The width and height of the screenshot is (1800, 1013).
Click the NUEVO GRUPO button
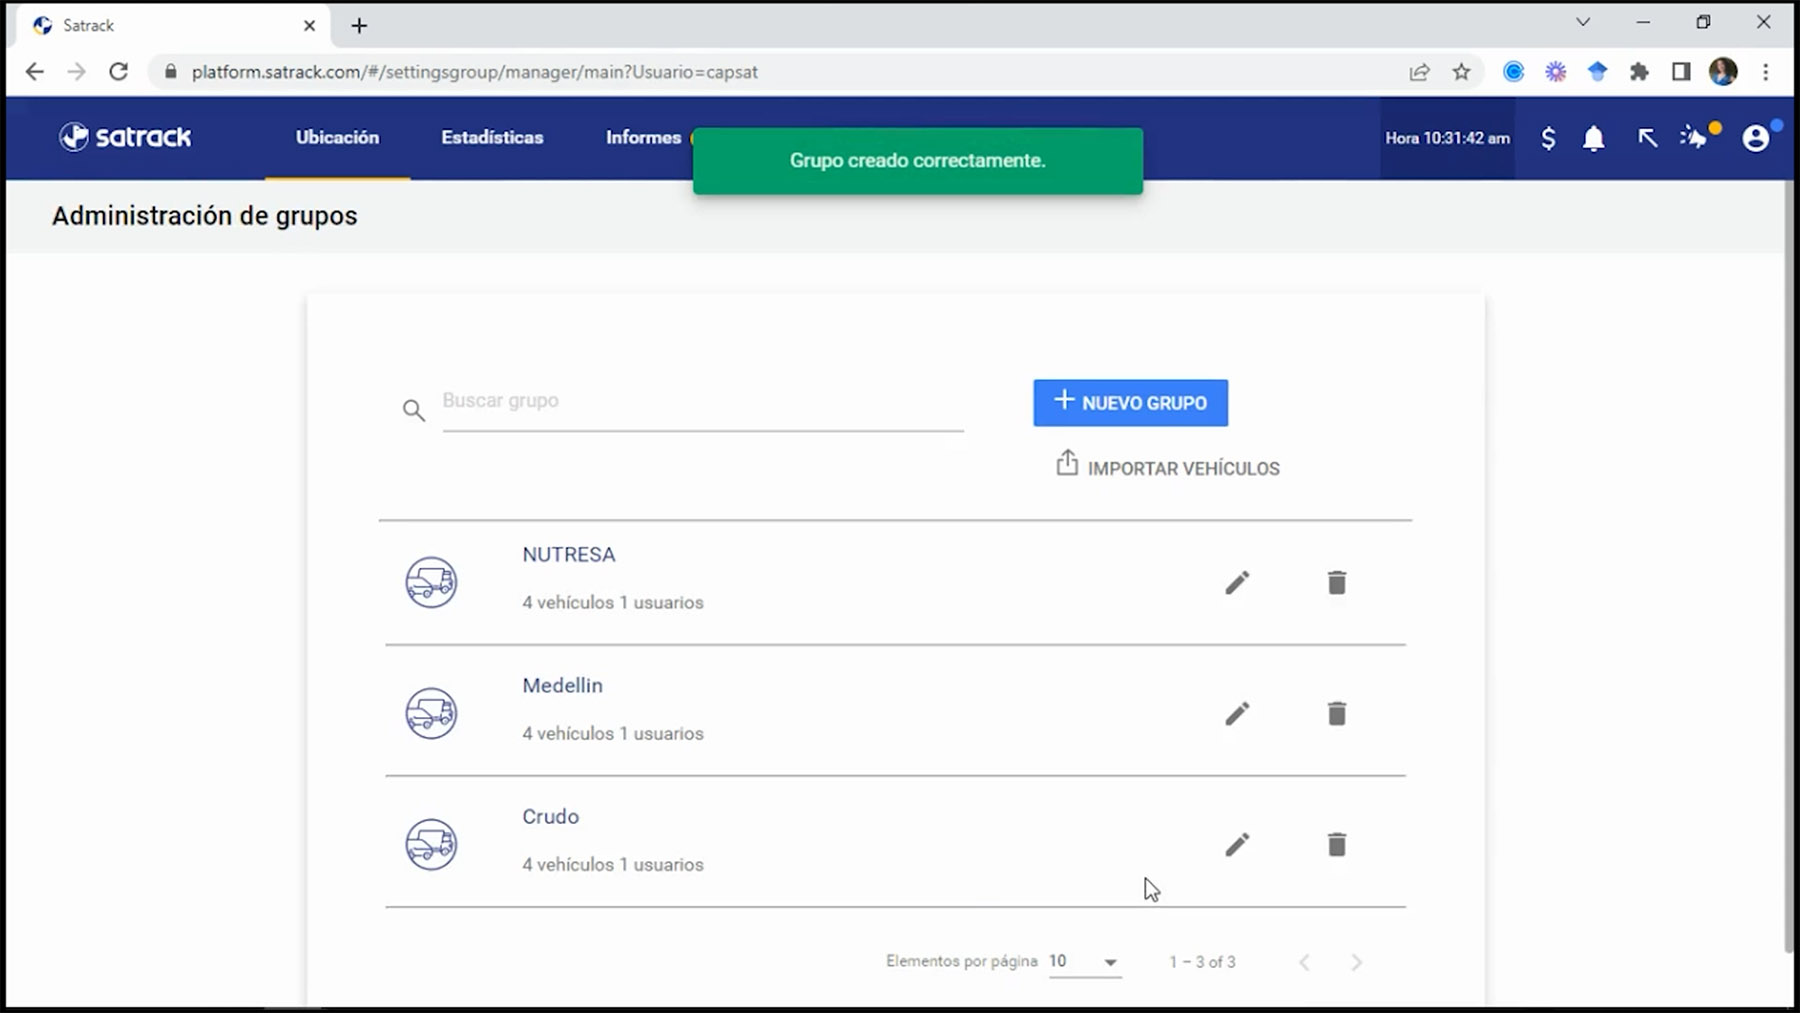(1130, 403)
